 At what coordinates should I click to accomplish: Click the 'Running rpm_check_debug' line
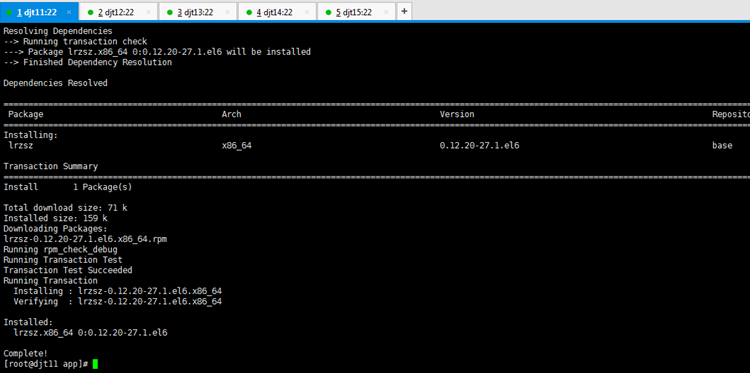tap(60, 250)
